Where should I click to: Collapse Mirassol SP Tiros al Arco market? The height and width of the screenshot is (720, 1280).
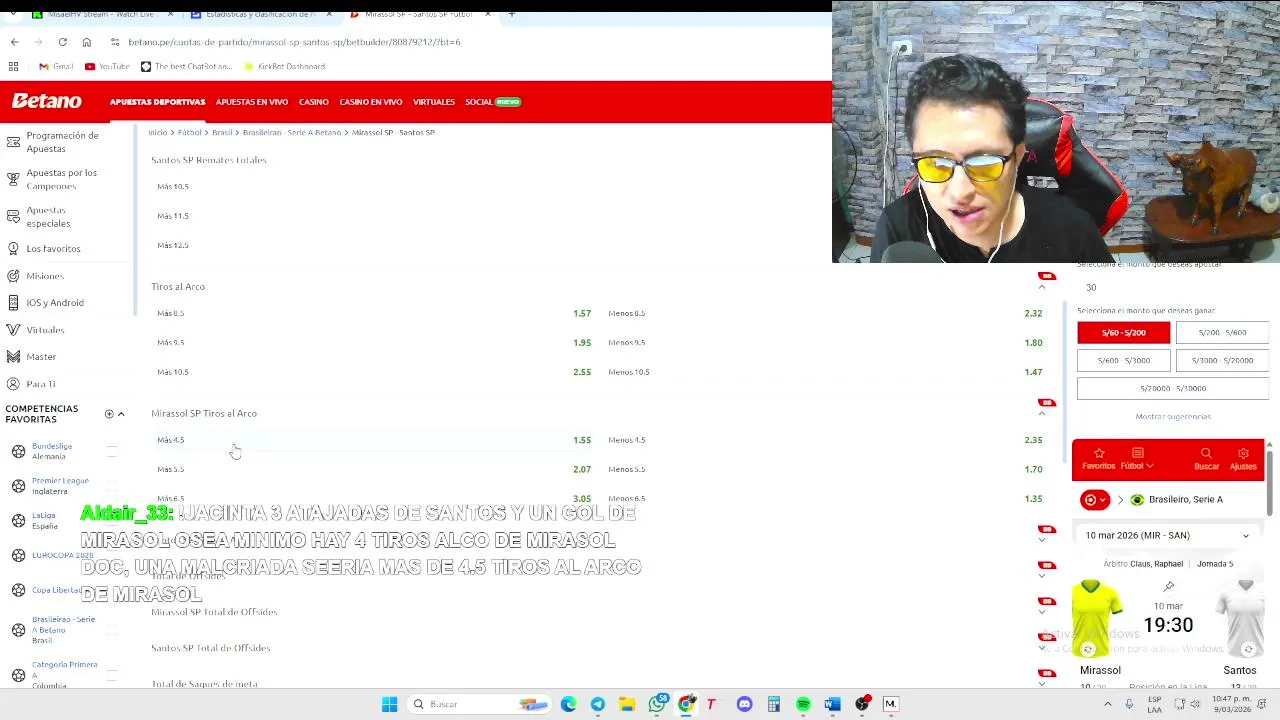[1041, 414]
